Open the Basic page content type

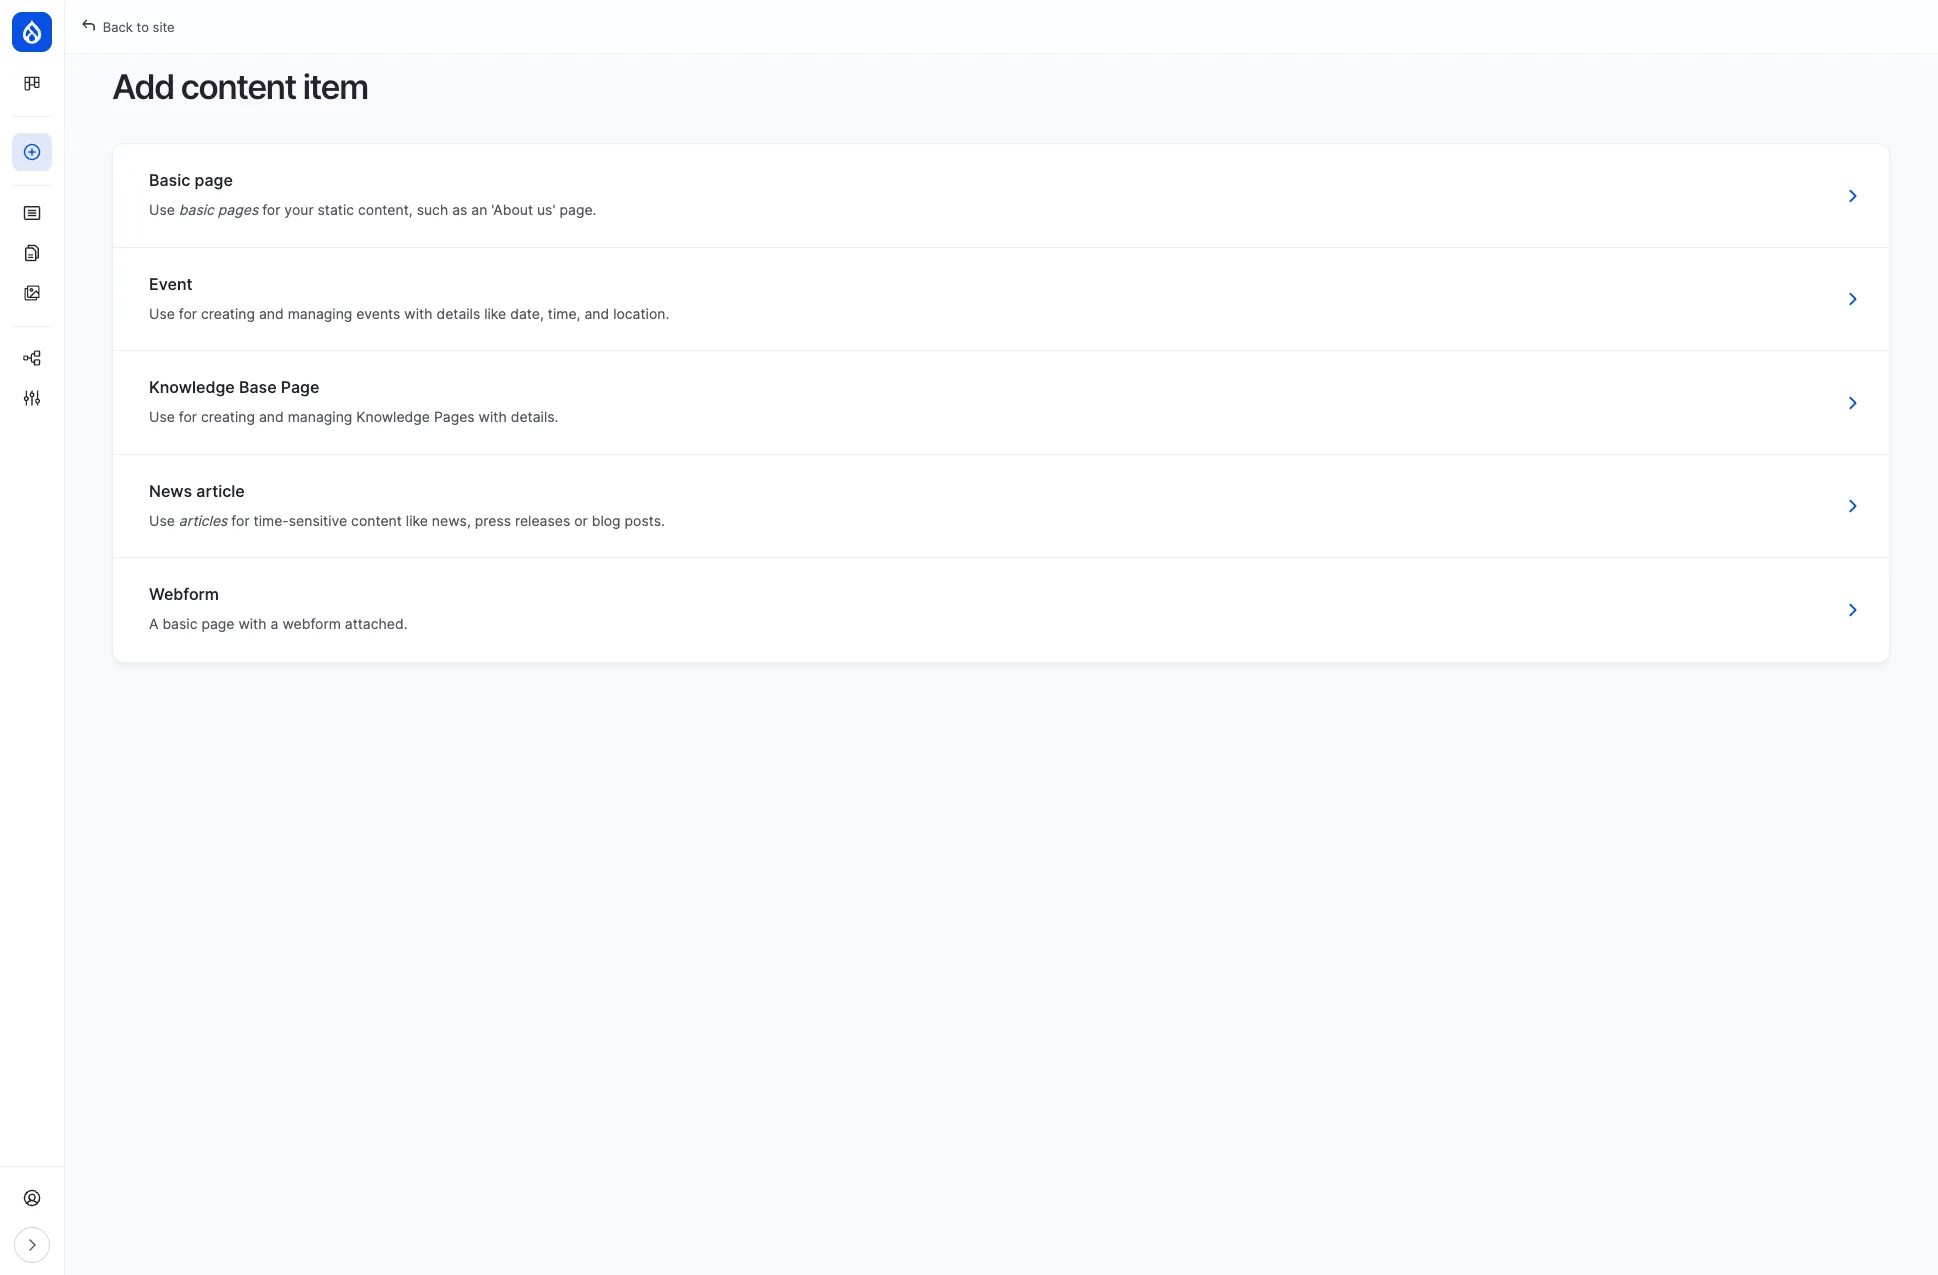coord(1000,196)
